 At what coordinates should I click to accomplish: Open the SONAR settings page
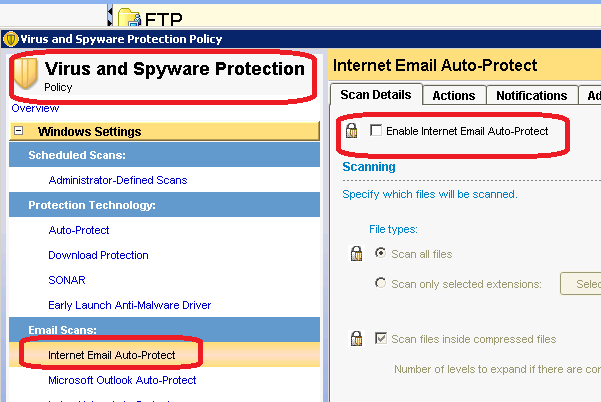pyautogui.click(x=67, y=280)
